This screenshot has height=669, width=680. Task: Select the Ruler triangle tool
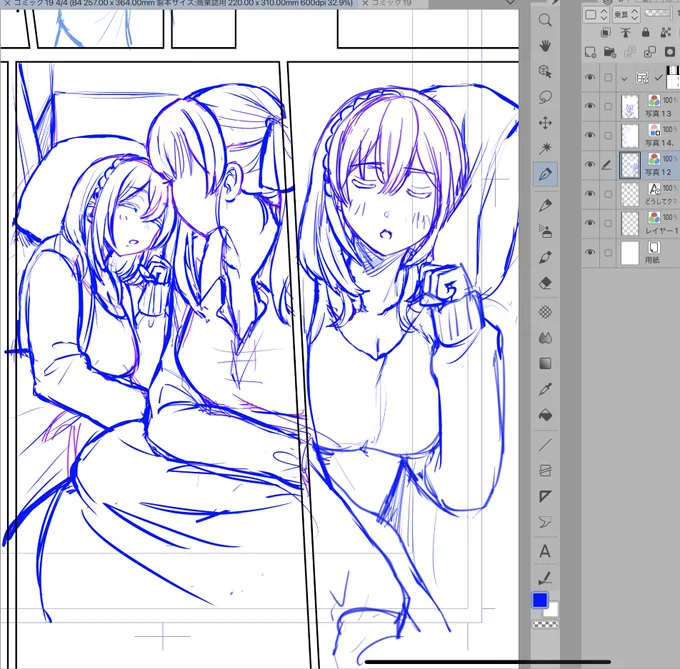[545, 496]
